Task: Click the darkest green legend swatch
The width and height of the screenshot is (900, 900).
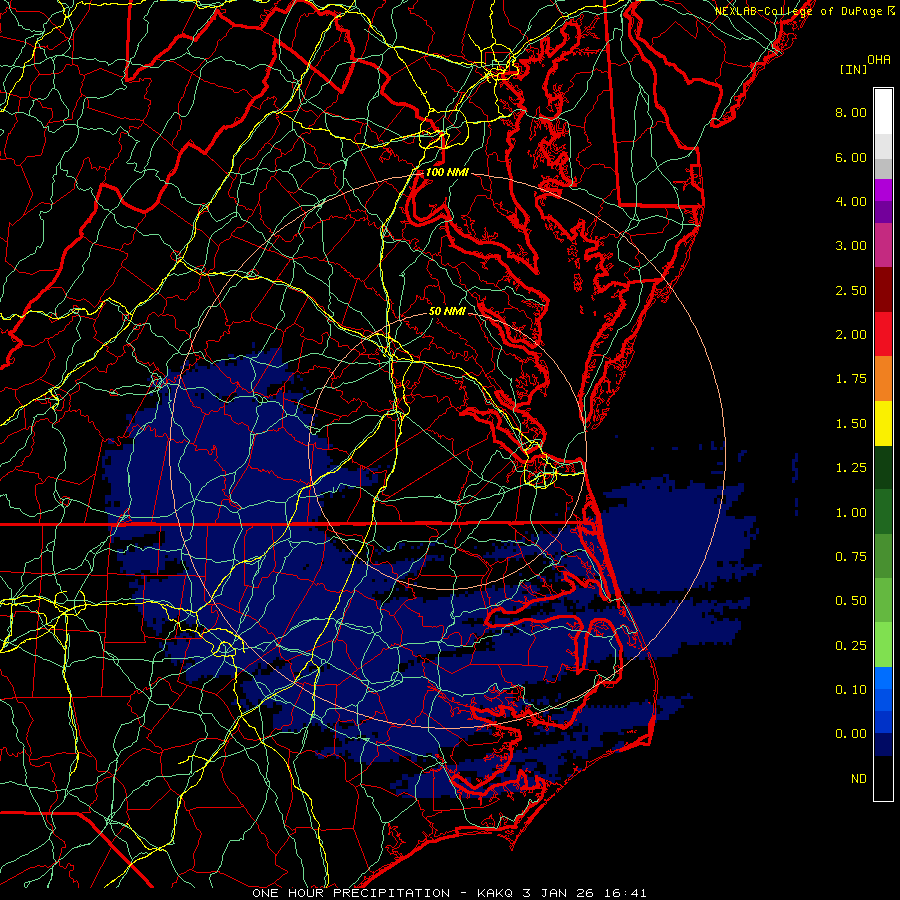Action: click(x=883, y=467)
